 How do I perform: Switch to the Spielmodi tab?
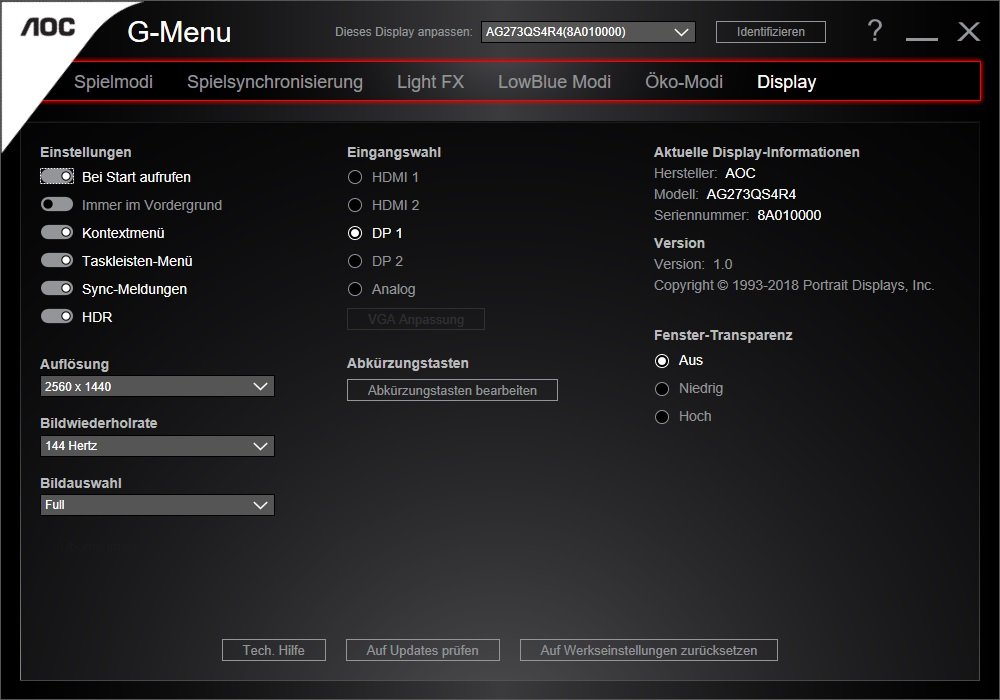tap(113, 82)
